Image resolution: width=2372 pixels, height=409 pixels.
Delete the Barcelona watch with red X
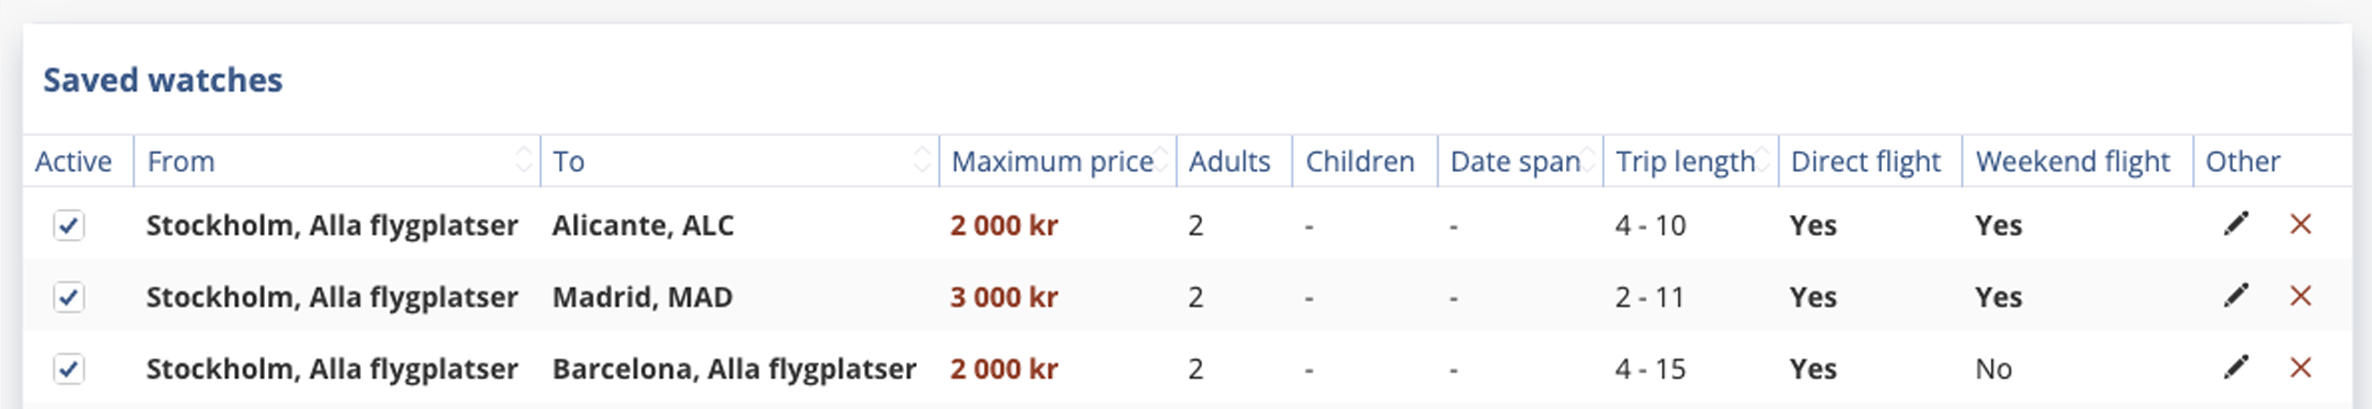click(x=2300, y=368)
